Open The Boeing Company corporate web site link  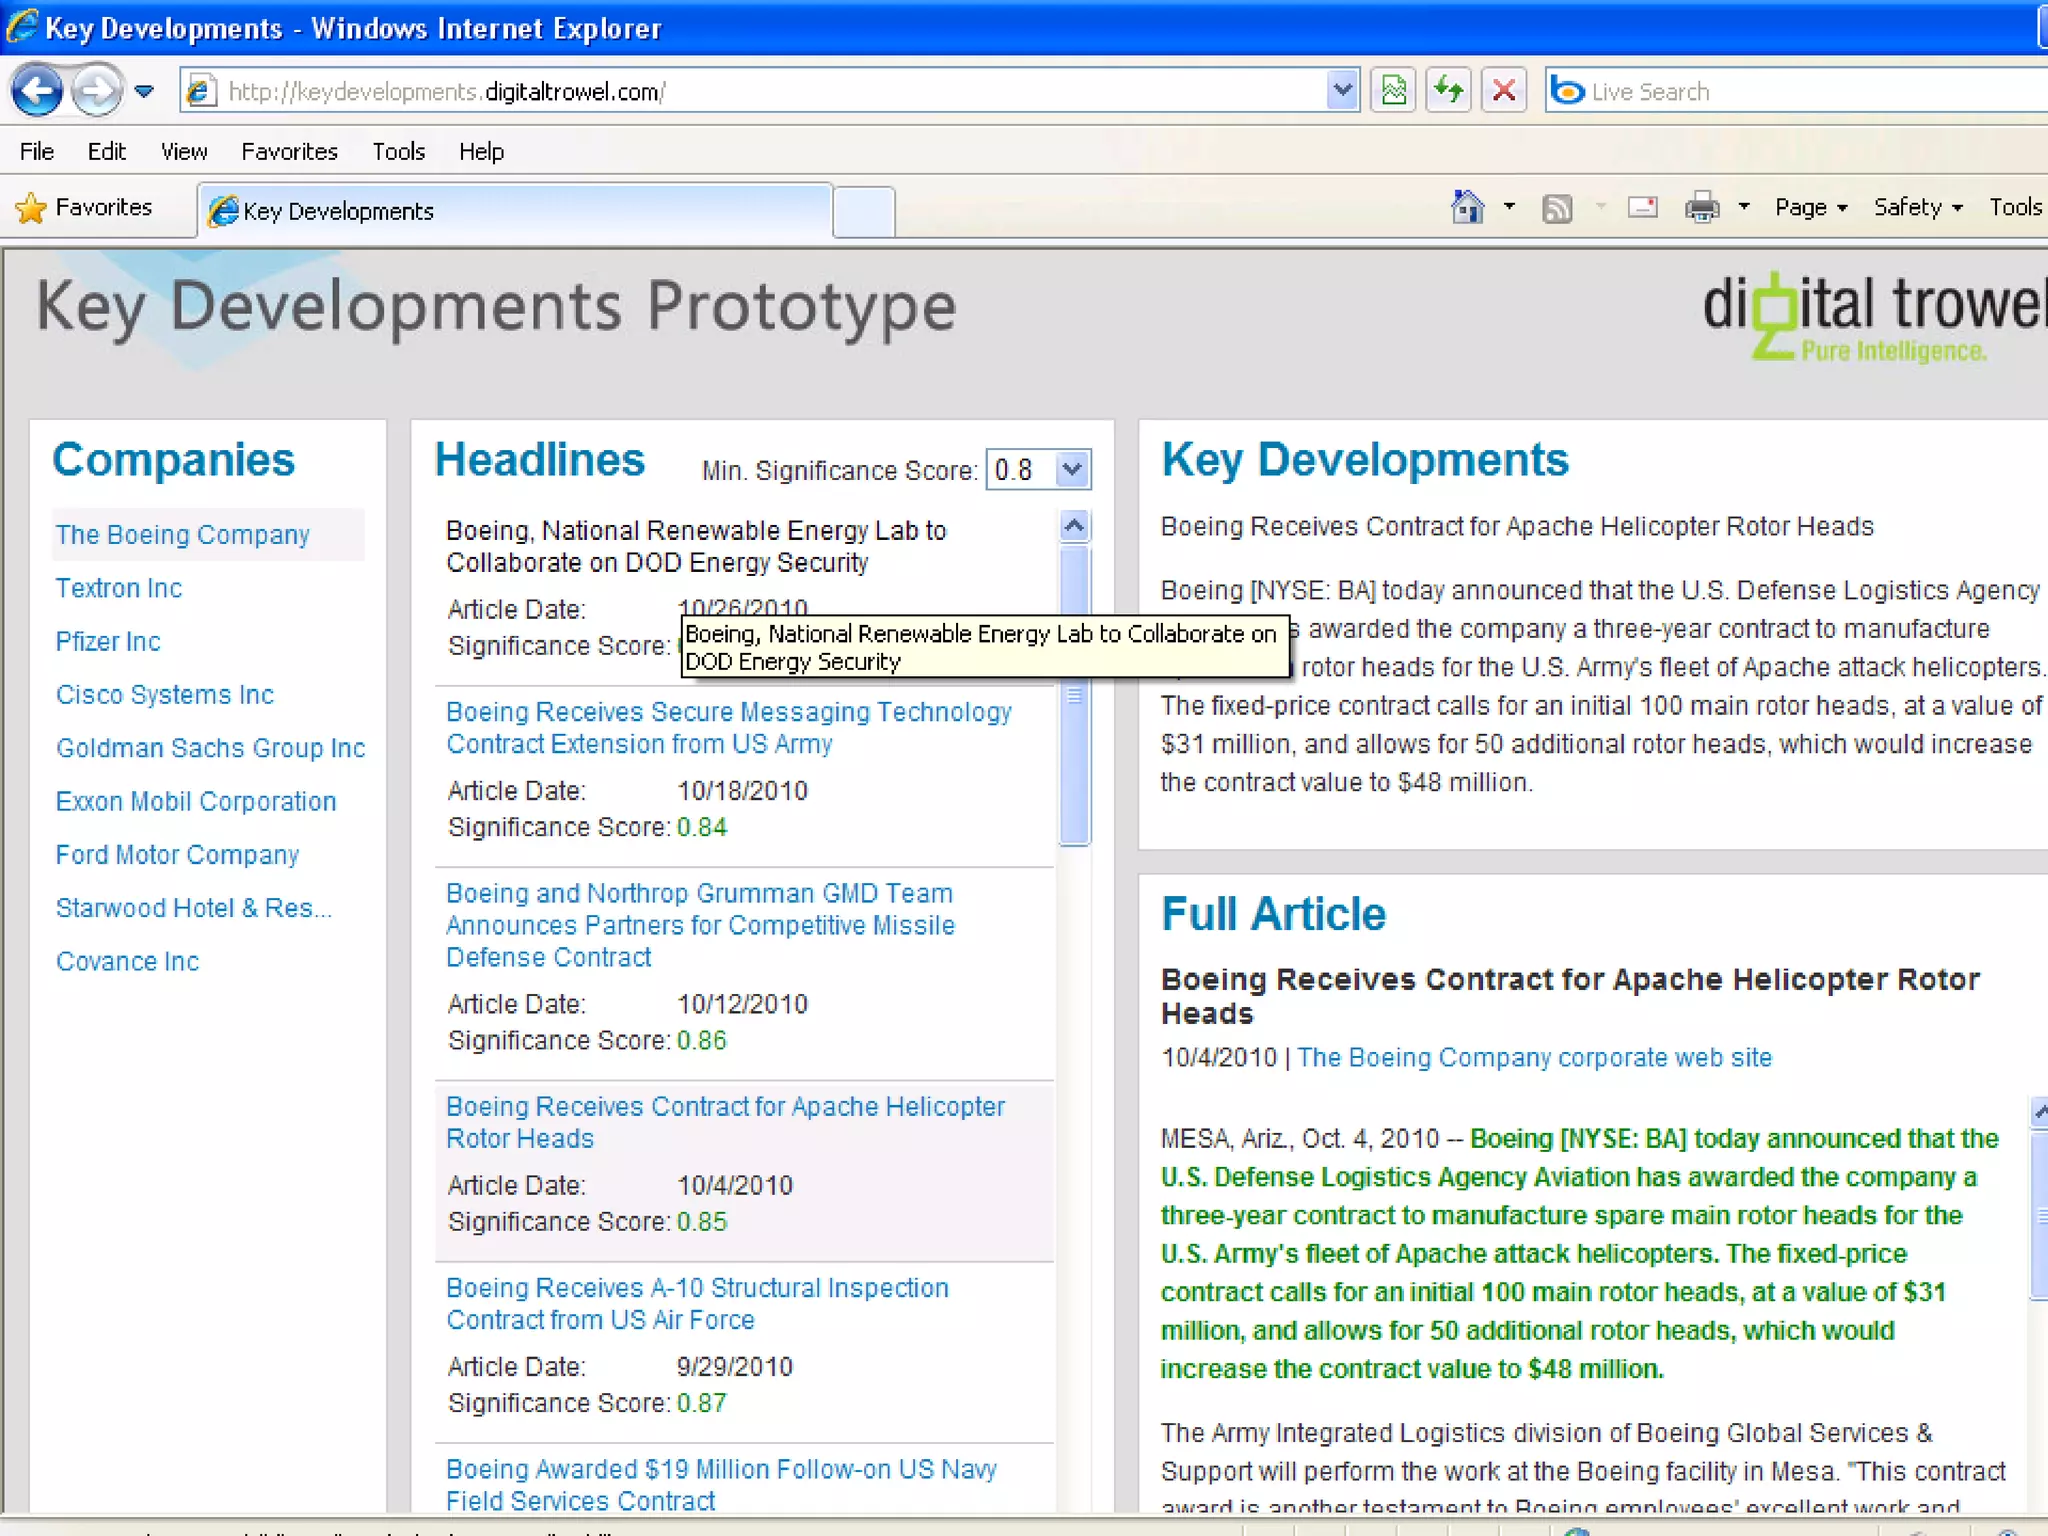click(x=1534, y=1057)
